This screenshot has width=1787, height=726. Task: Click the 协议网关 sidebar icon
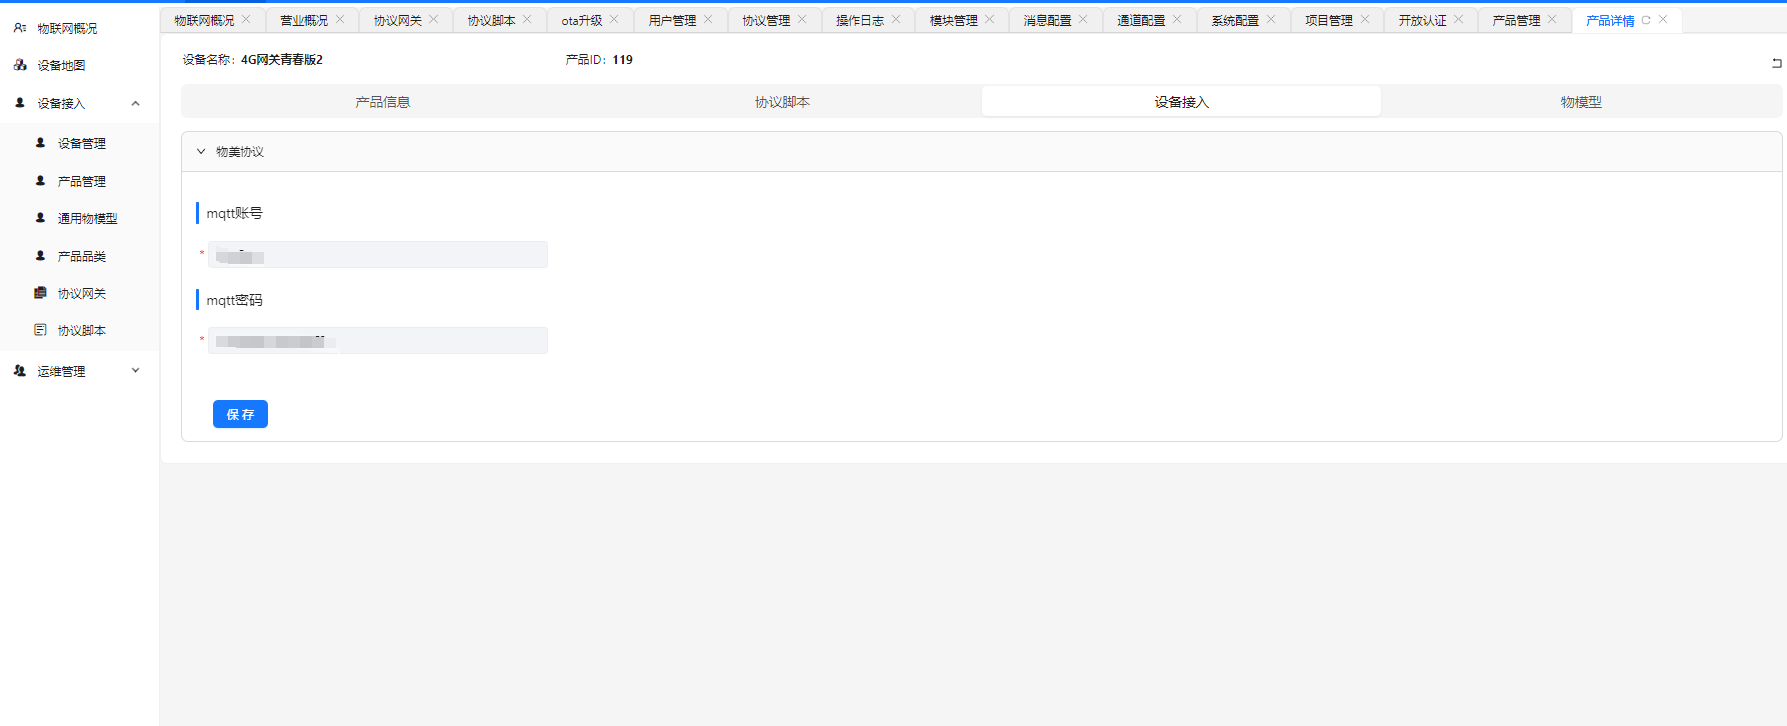pyautogui.click(x=40, y=293)
